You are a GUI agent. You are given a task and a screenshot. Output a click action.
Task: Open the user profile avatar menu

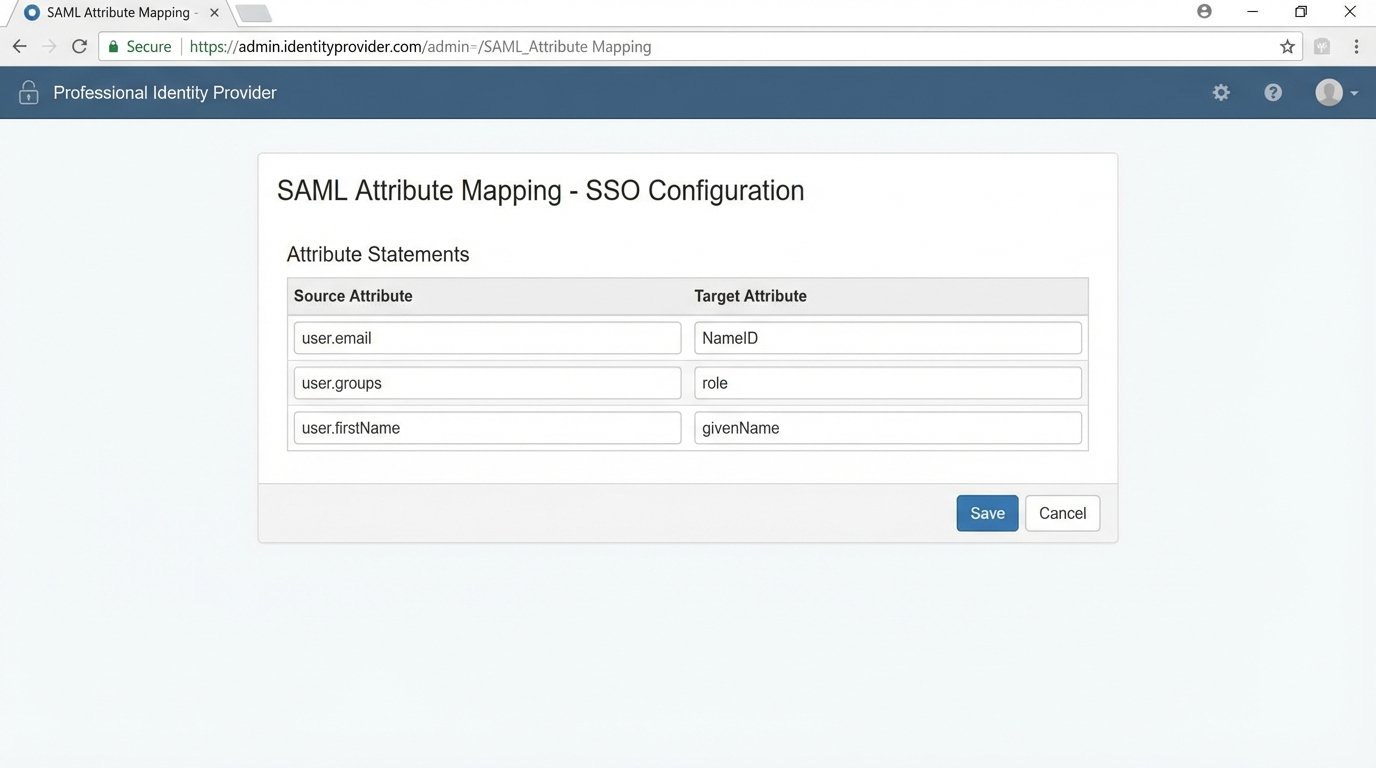click(x=1328, y=91)
